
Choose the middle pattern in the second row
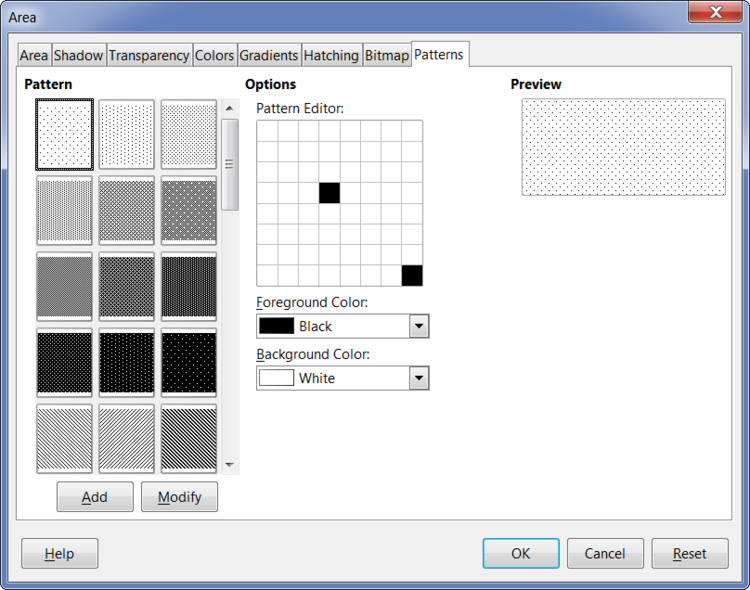(x=126, y=211)
